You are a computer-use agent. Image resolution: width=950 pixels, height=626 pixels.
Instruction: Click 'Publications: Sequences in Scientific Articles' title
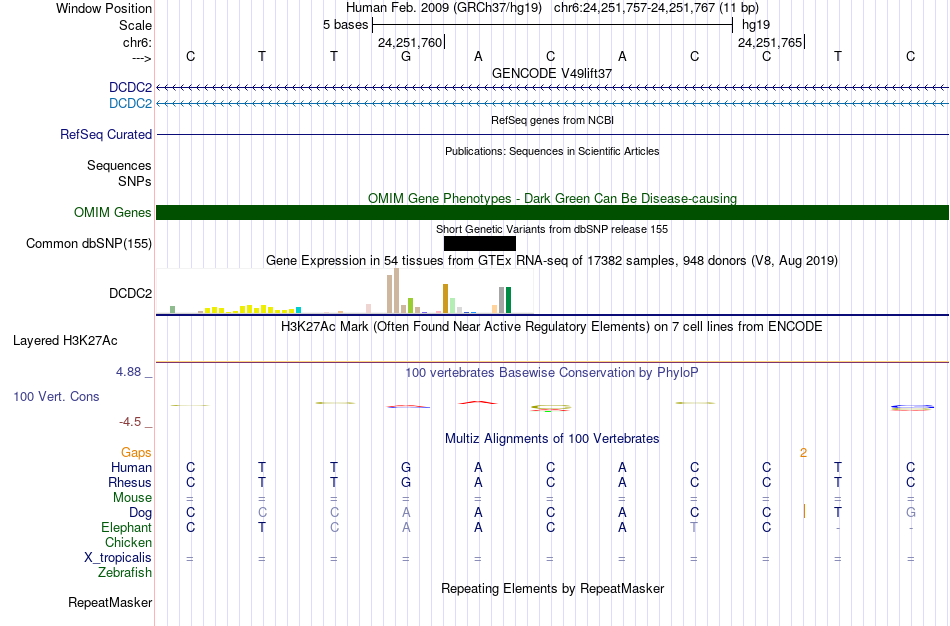tap(552, 151)
